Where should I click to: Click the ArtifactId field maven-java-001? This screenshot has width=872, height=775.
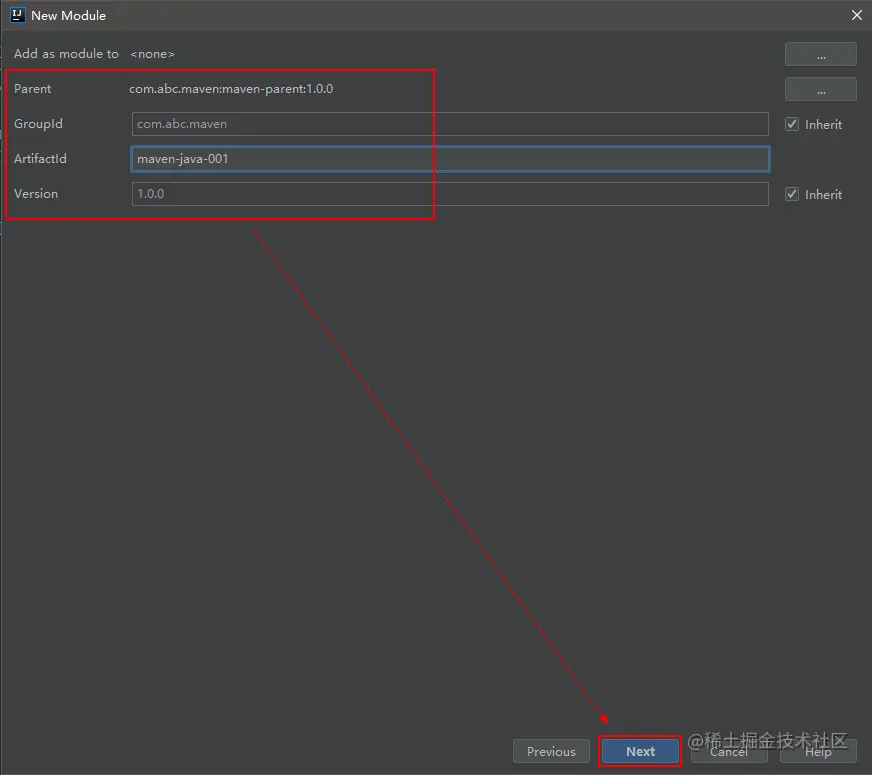[450, 159]
